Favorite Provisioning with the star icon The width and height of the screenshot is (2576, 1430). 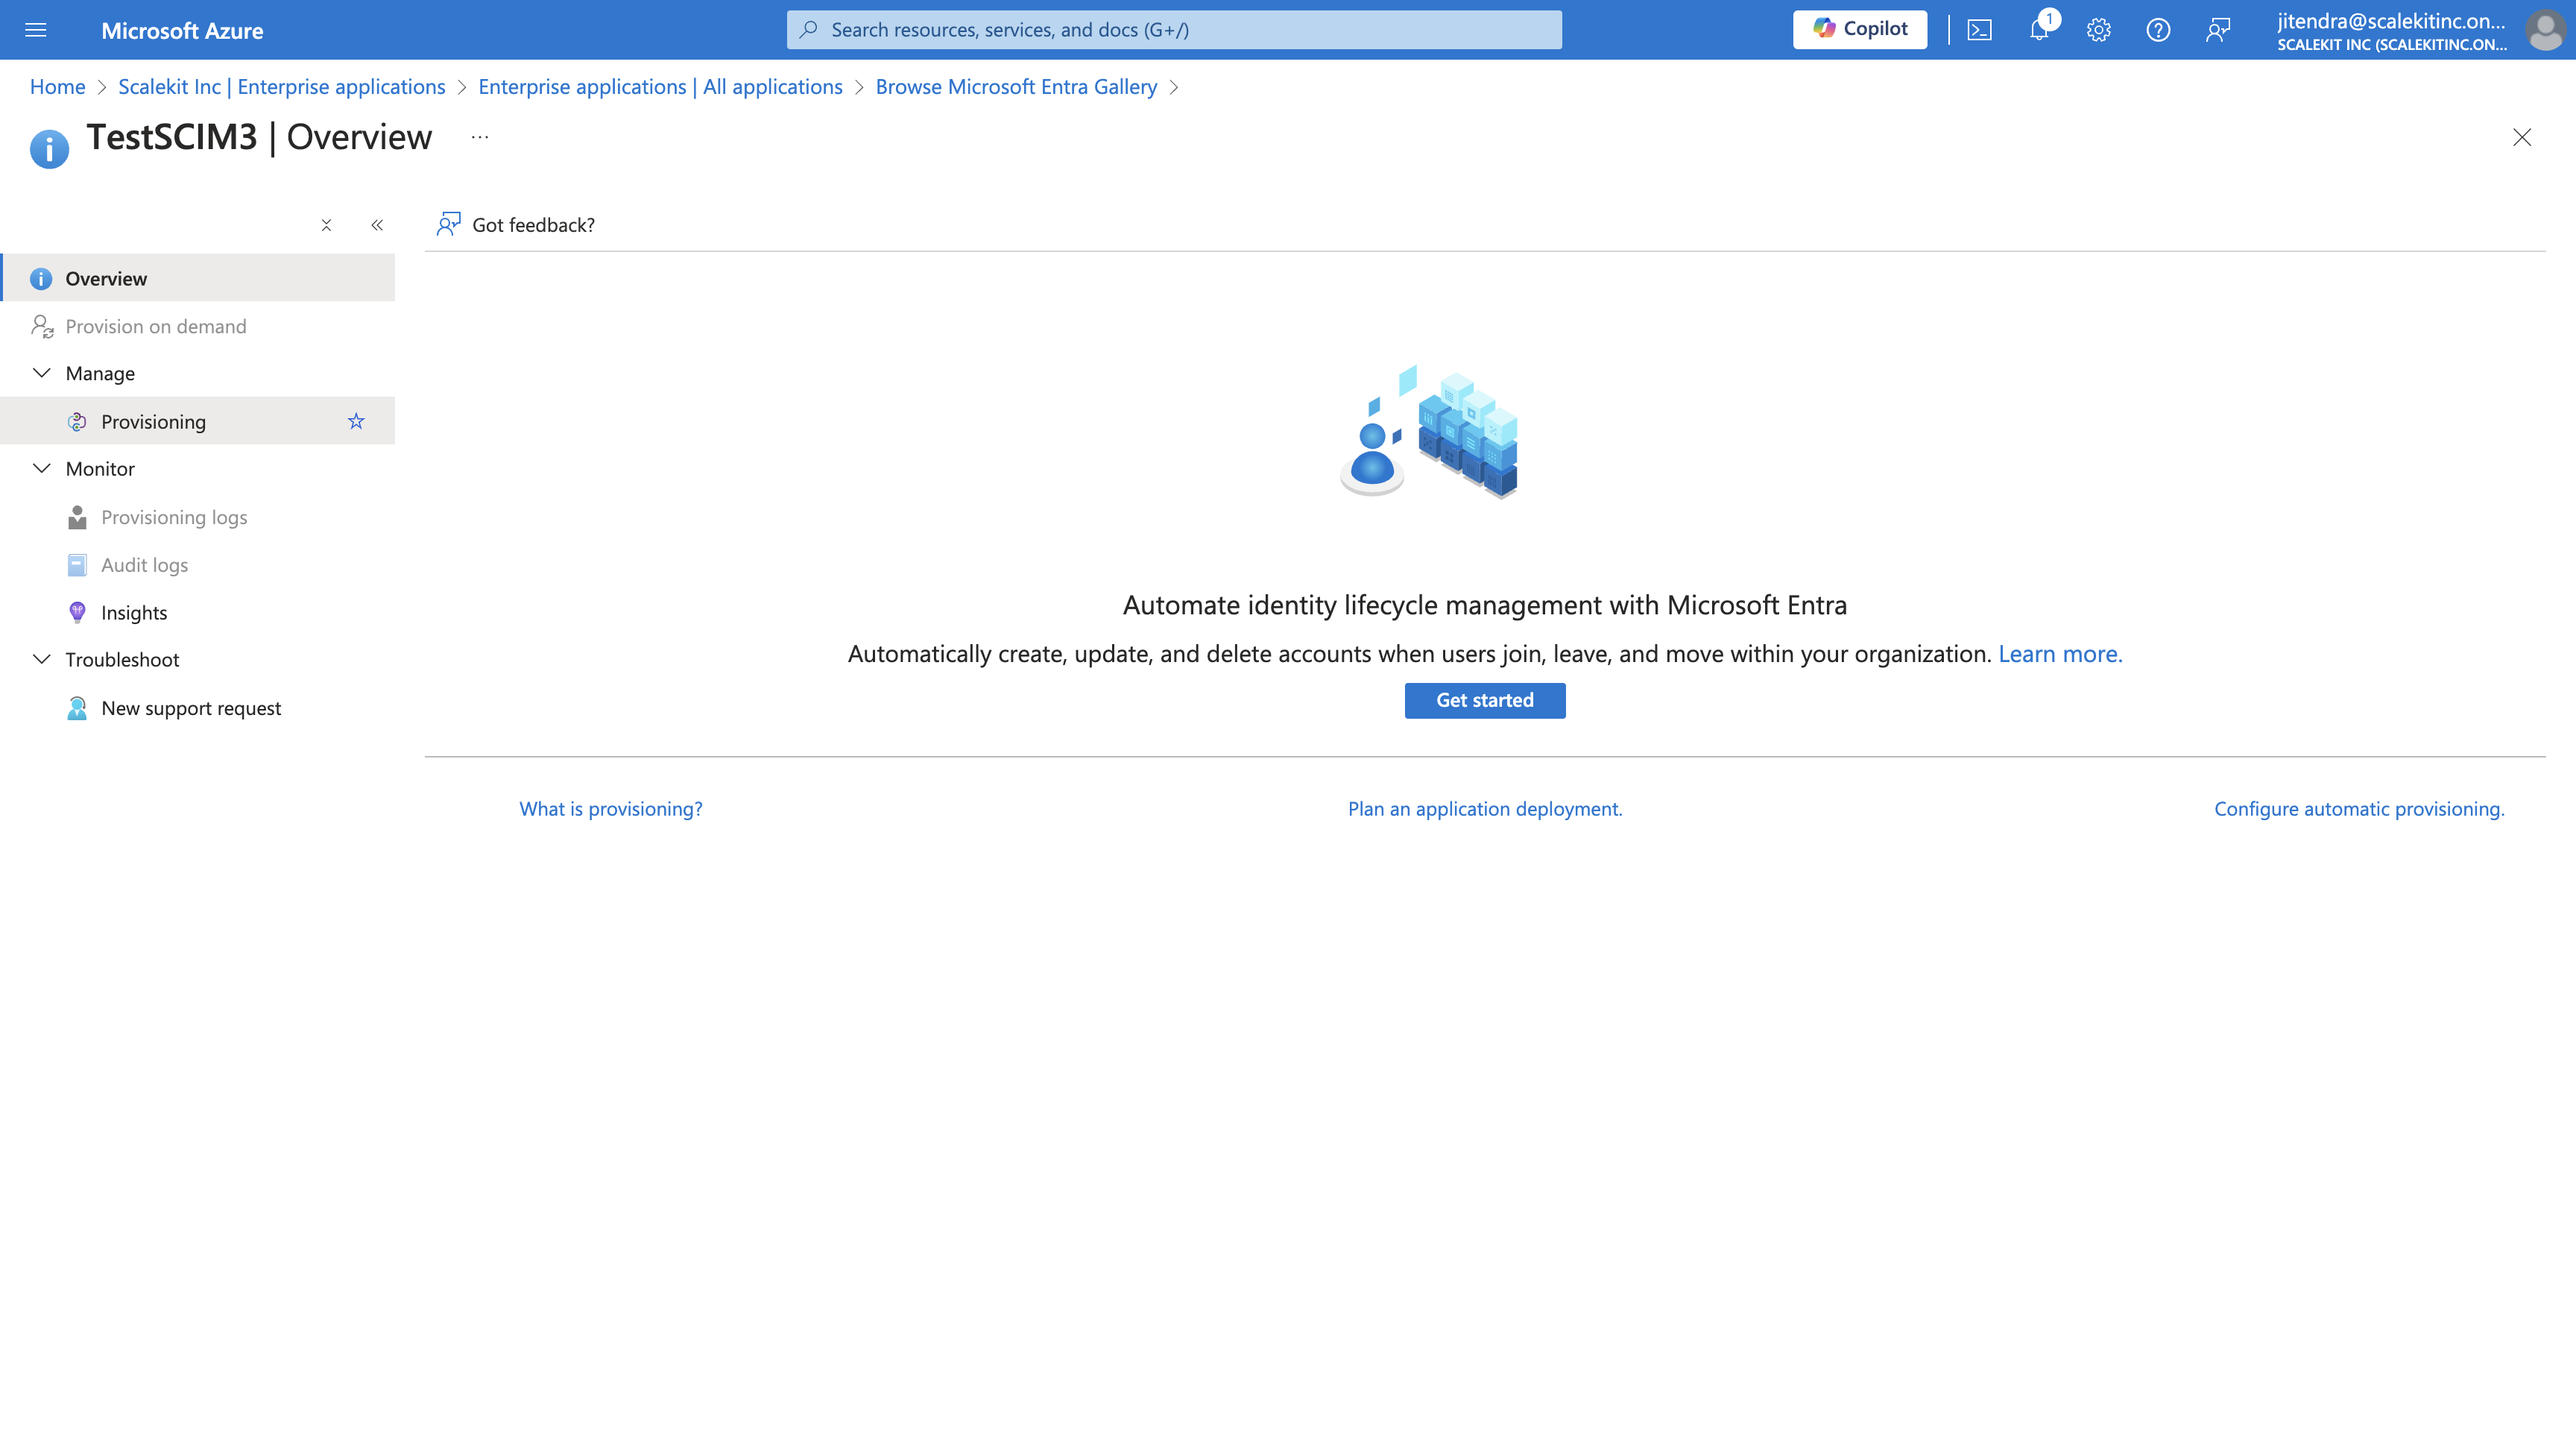pyautogui.click(x=356, y=421)
